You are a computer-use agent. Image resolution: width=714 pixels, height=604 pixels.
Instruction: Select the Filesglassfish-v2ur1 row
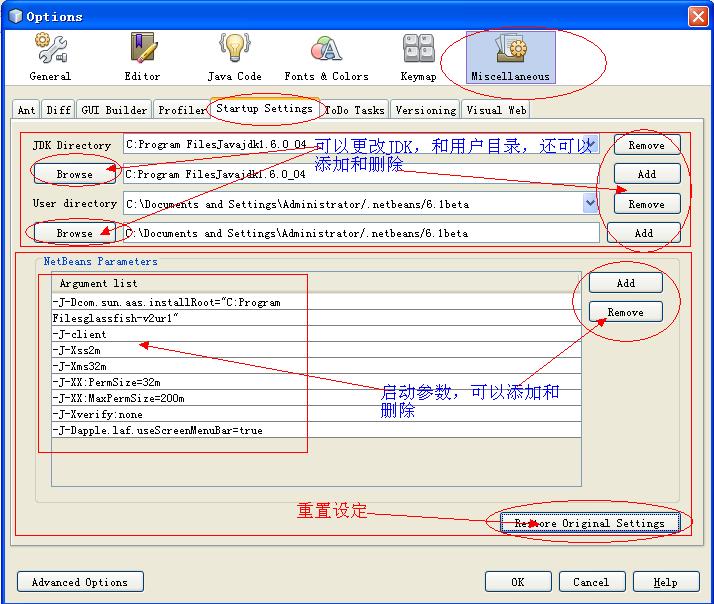316,318
